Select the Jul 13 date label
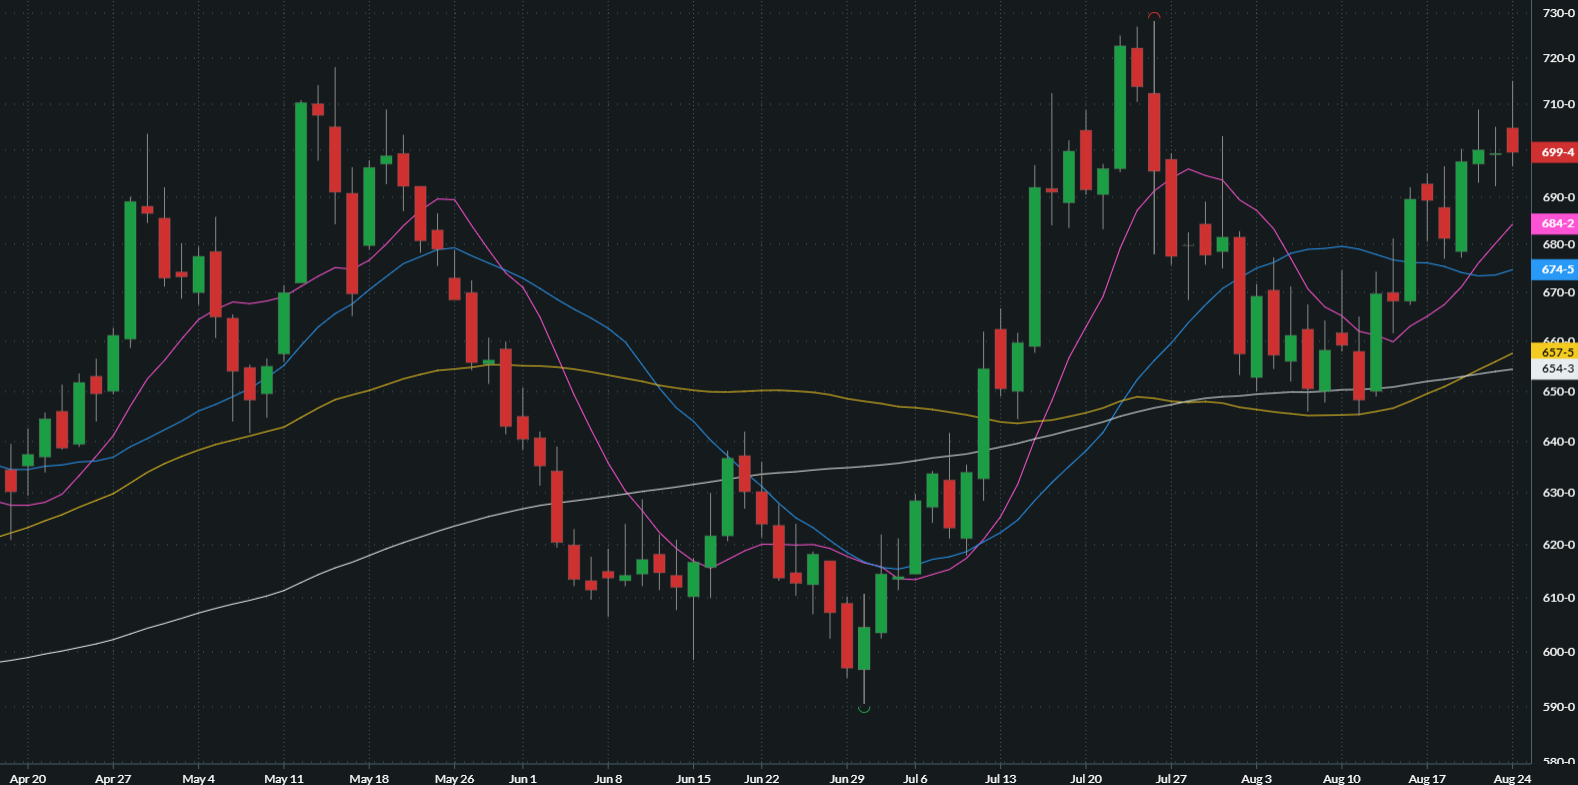 click(1000, 778)
